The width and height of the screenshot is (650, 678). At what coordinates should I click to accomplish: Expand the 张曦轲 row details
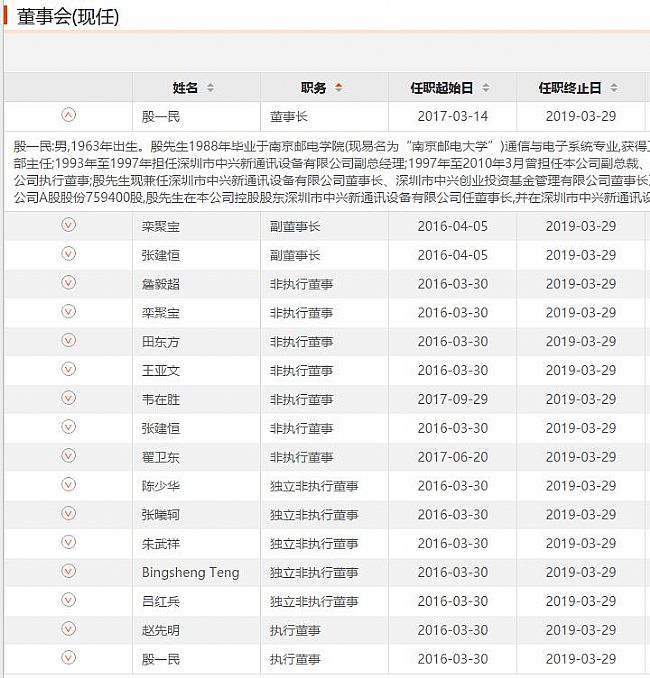[68, 514]
